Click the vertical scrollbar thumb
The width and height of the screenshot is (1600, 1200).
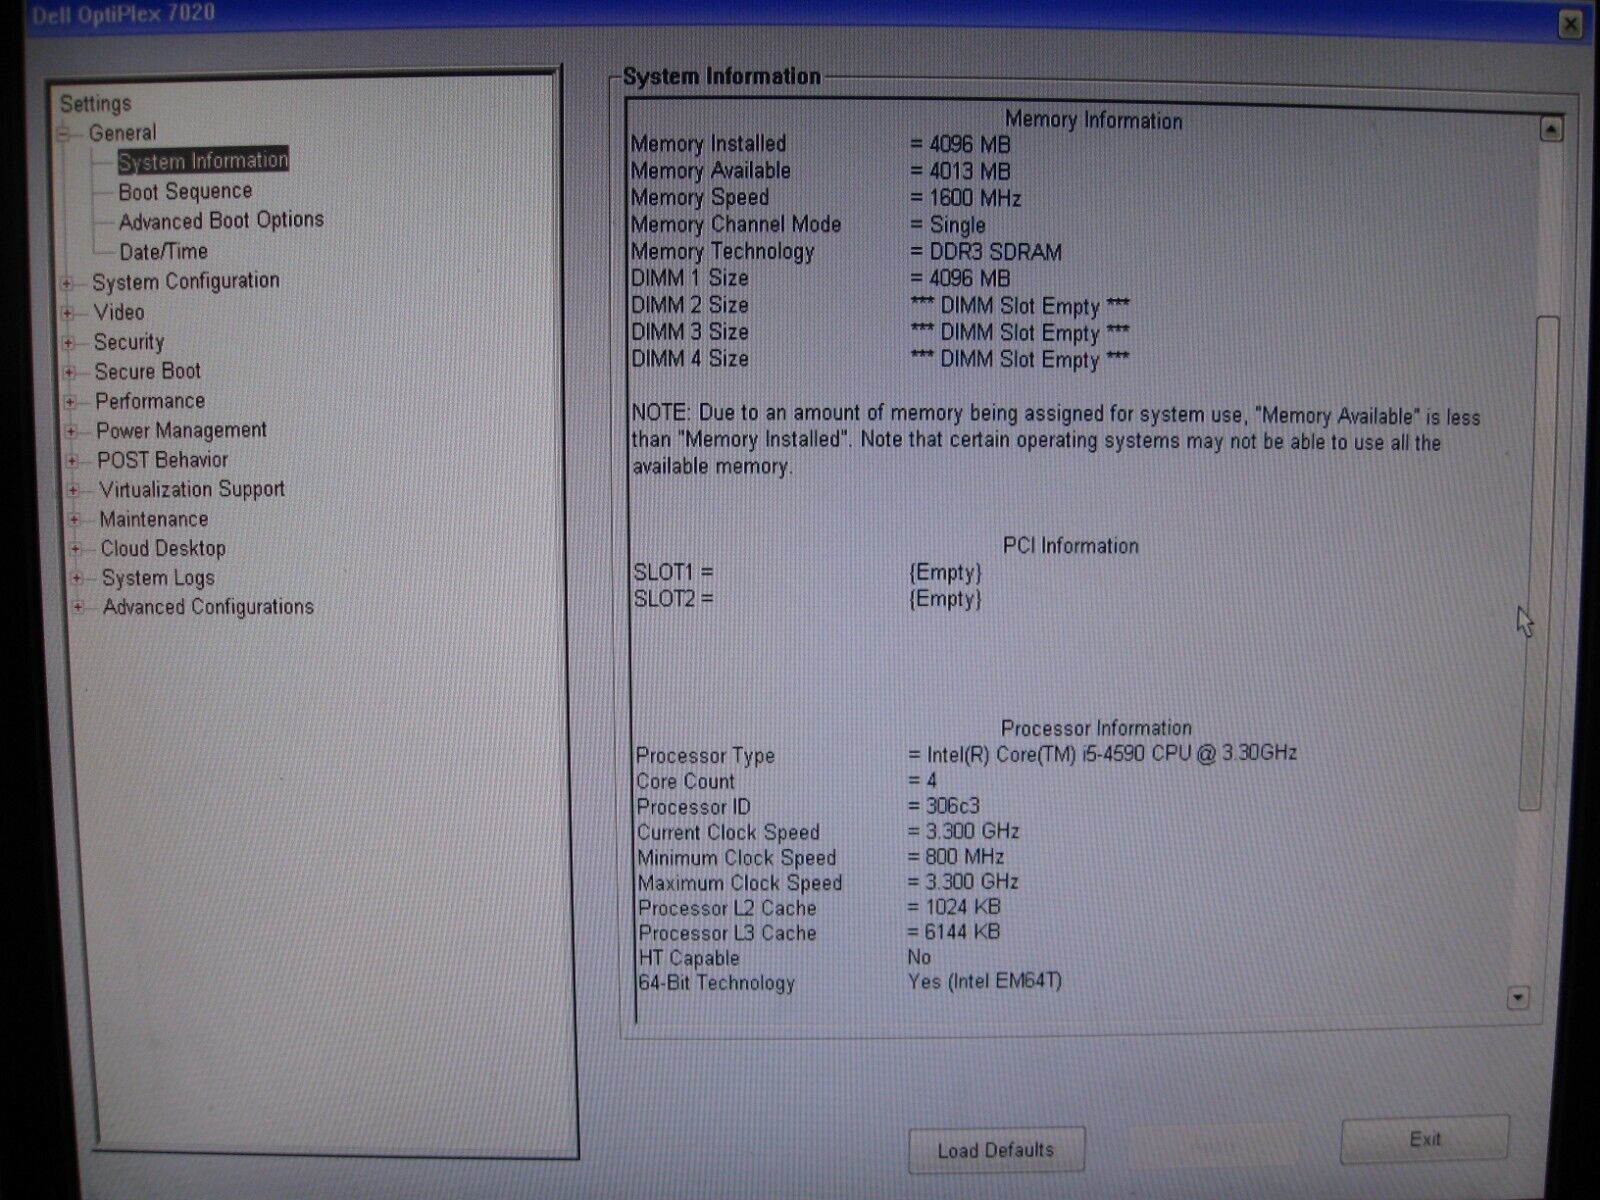(1538, 563)
